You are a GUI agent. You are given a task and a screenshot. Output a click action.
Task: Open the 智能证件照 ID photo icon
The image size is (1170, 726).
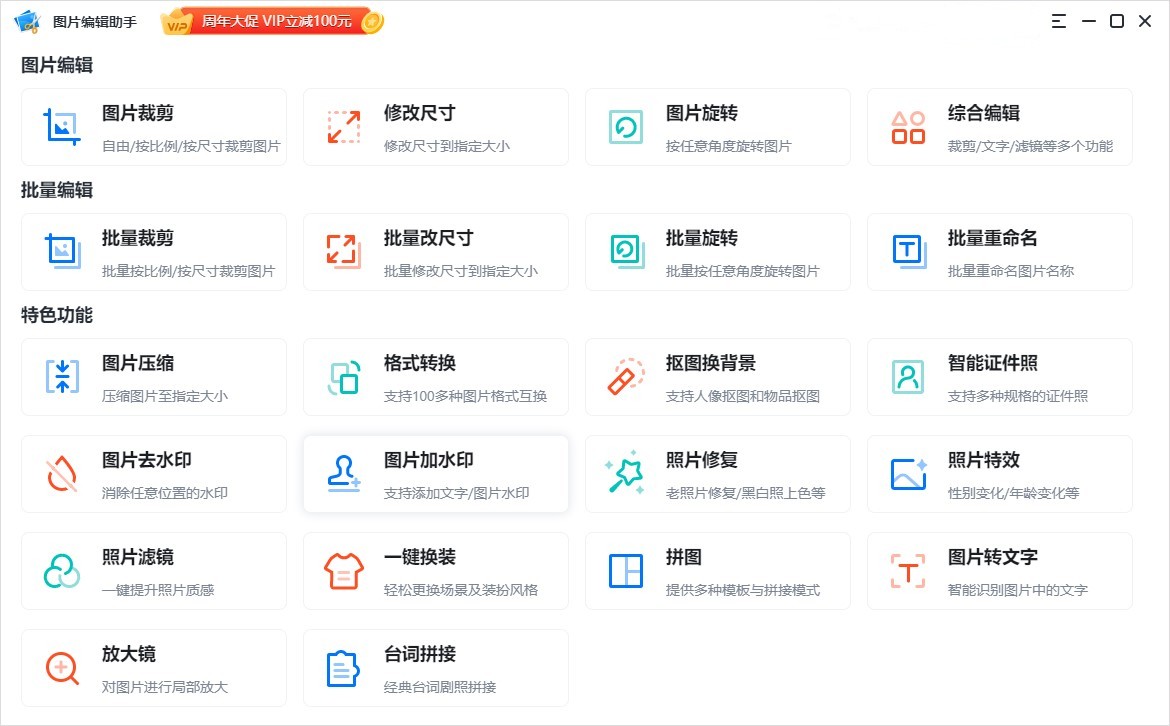tap(906, 377)
